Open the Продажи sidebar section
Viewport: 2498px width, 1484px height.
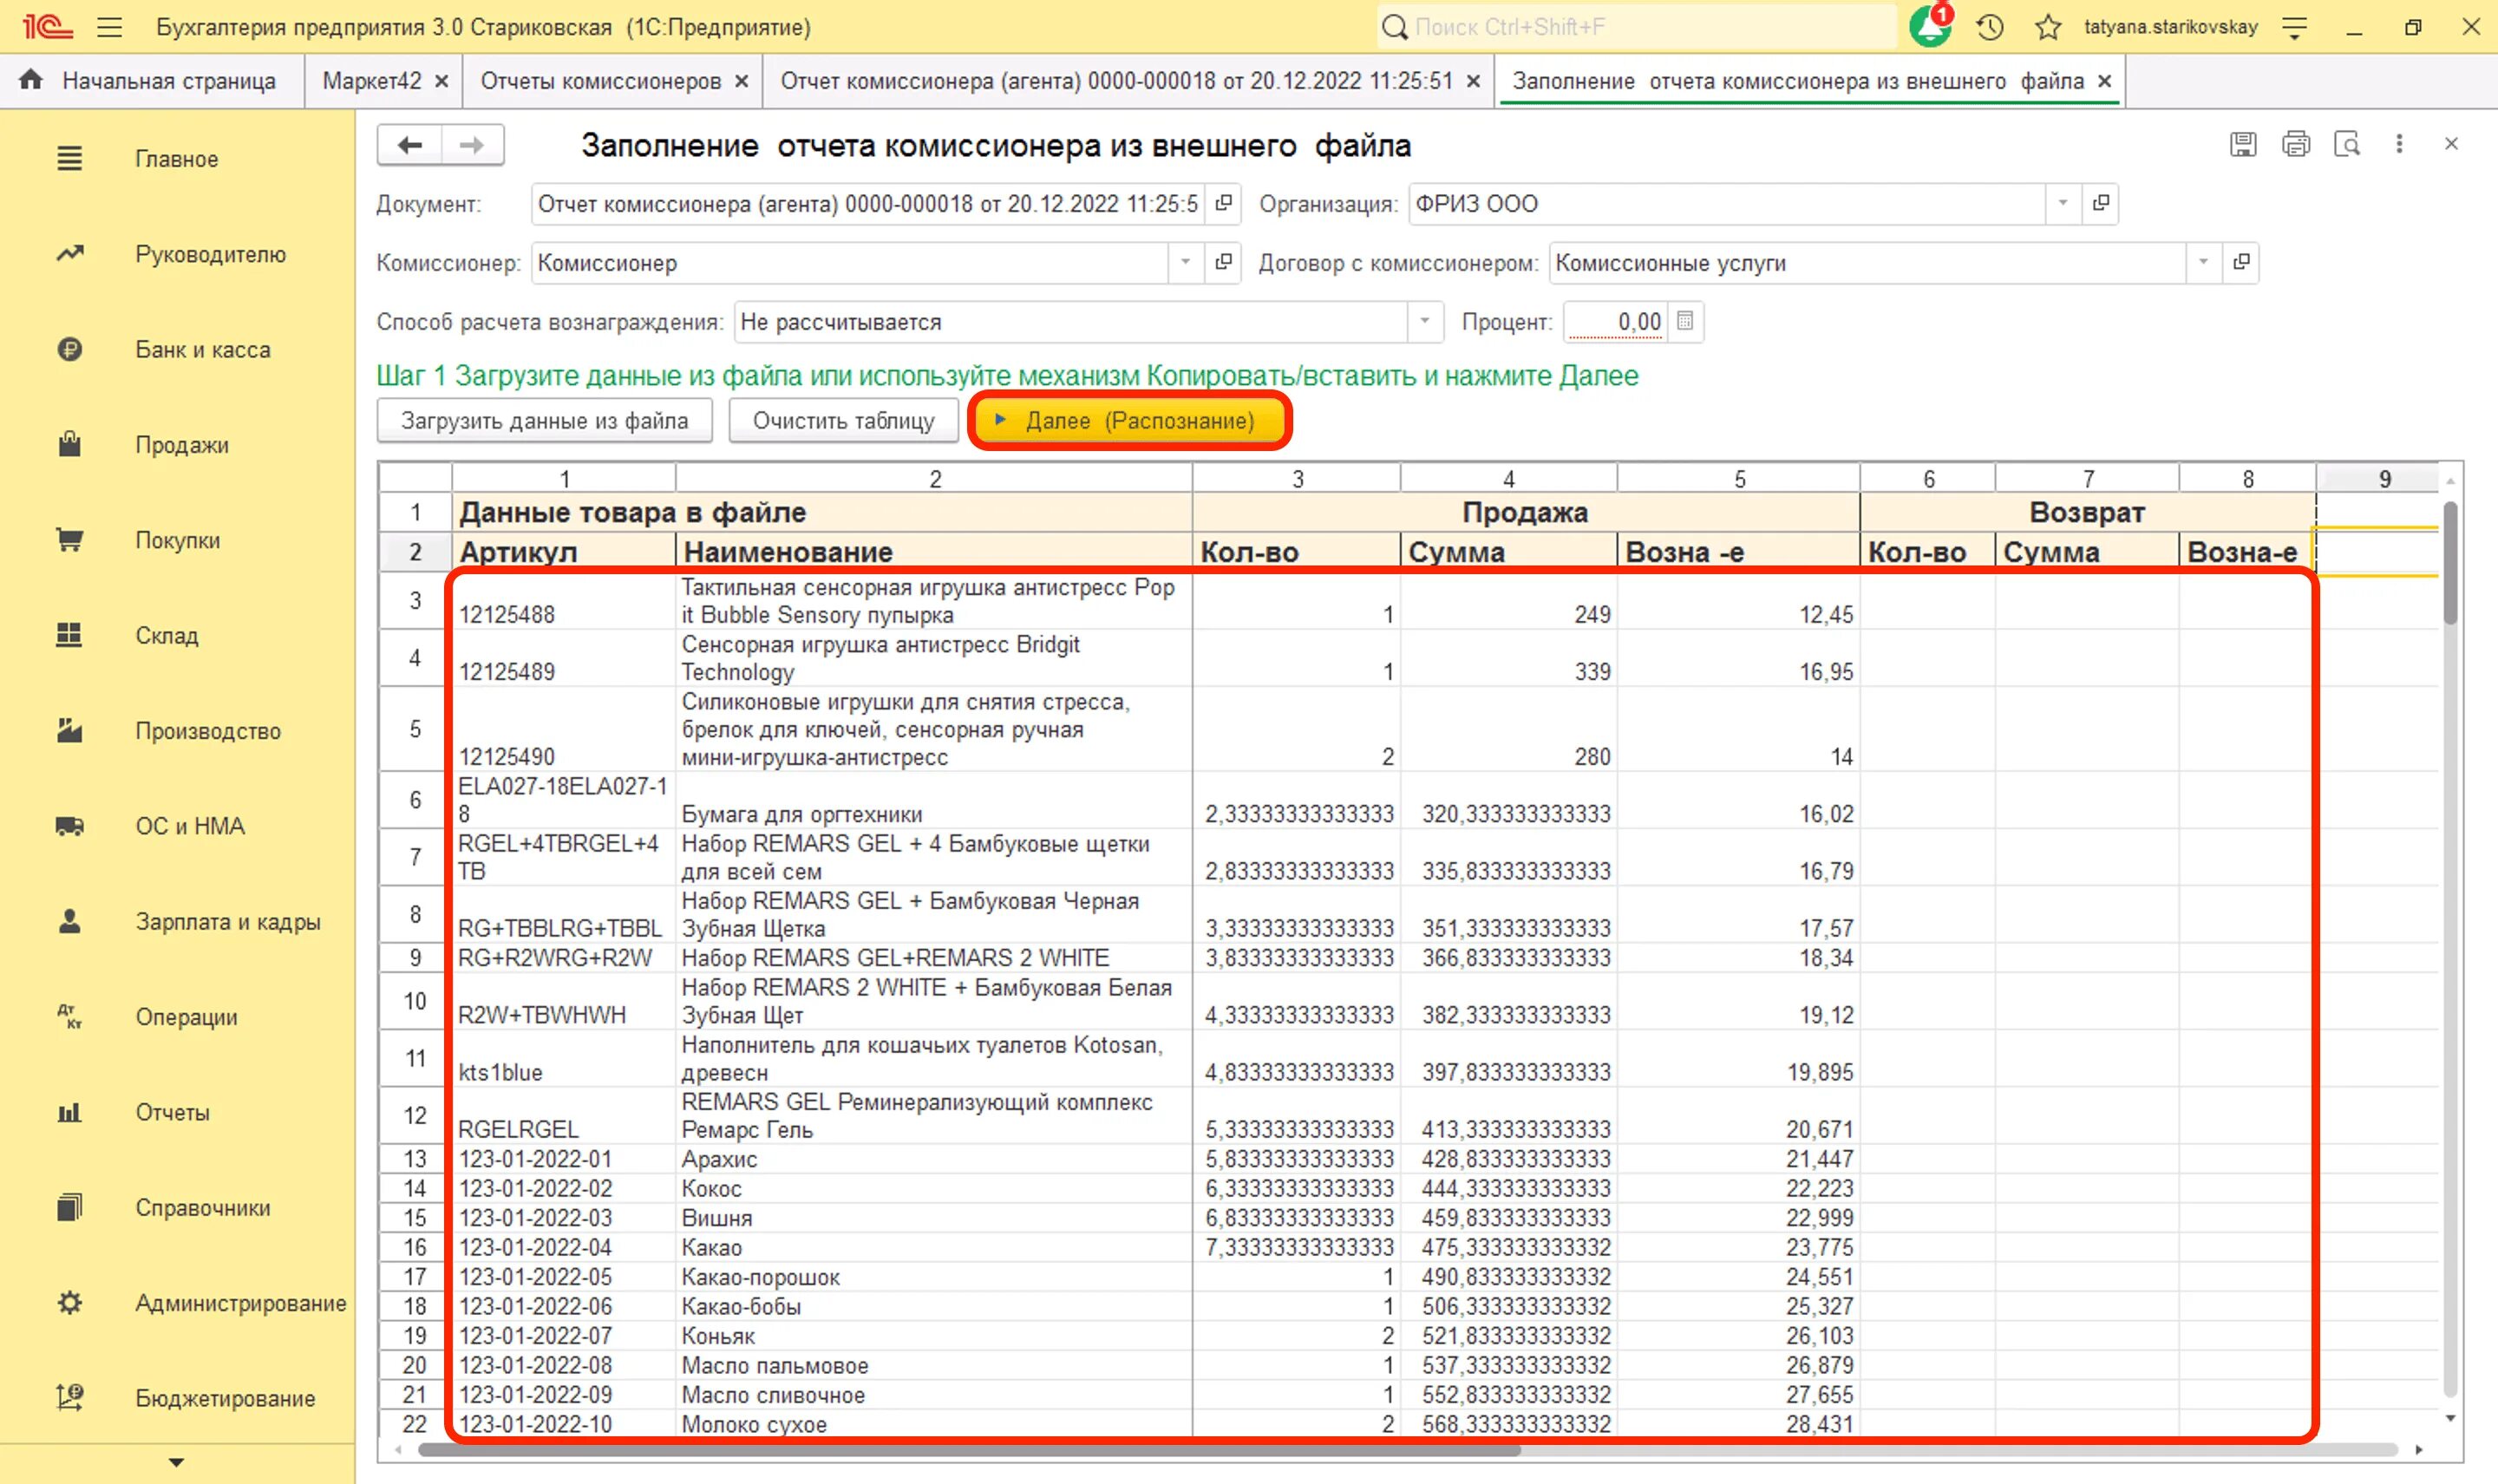tap(181, 445)
